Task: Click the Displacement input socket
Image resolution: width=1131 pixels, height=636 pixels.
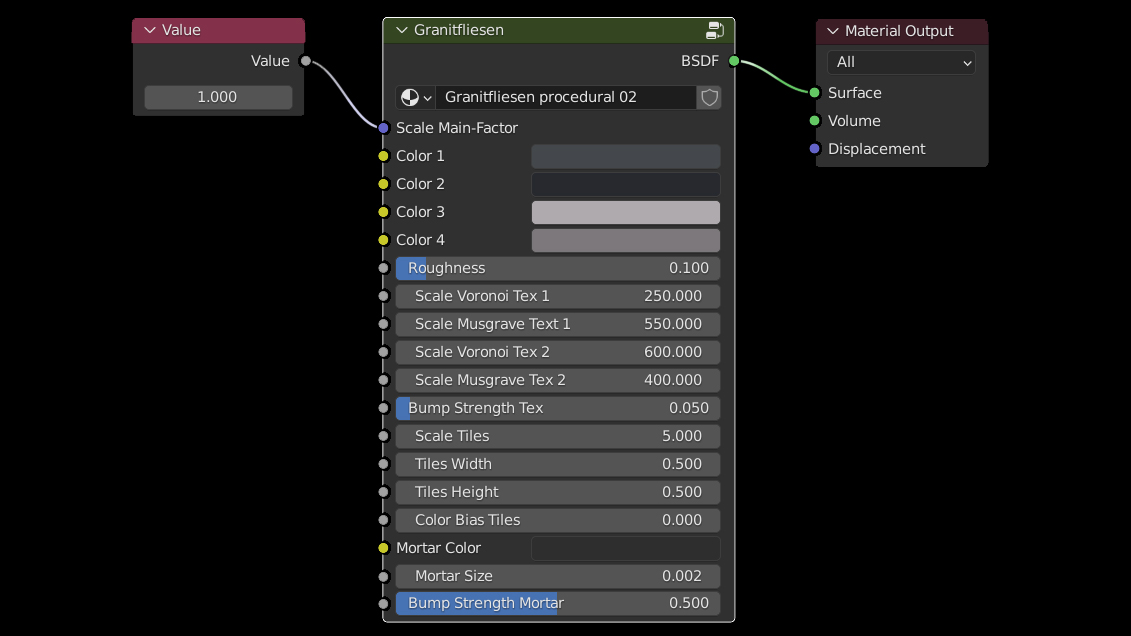Action: click(815, 149)
